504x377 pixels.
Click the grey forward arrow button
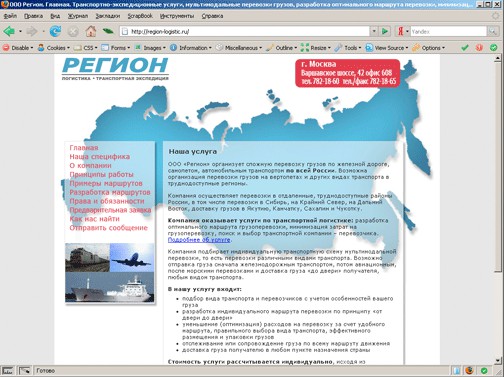click(32, 32)
